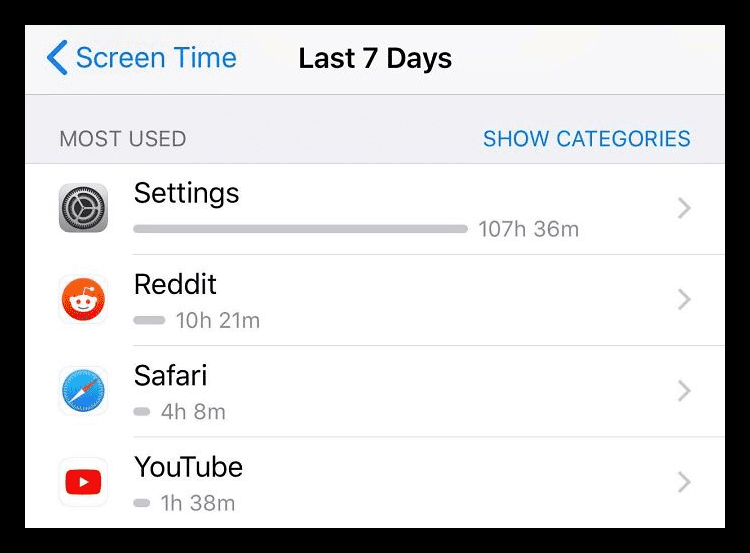Screen dimensions: 750x553
Task: Go back via the Screen Time label
Action: pyautogui.click(x=156, y=58)
